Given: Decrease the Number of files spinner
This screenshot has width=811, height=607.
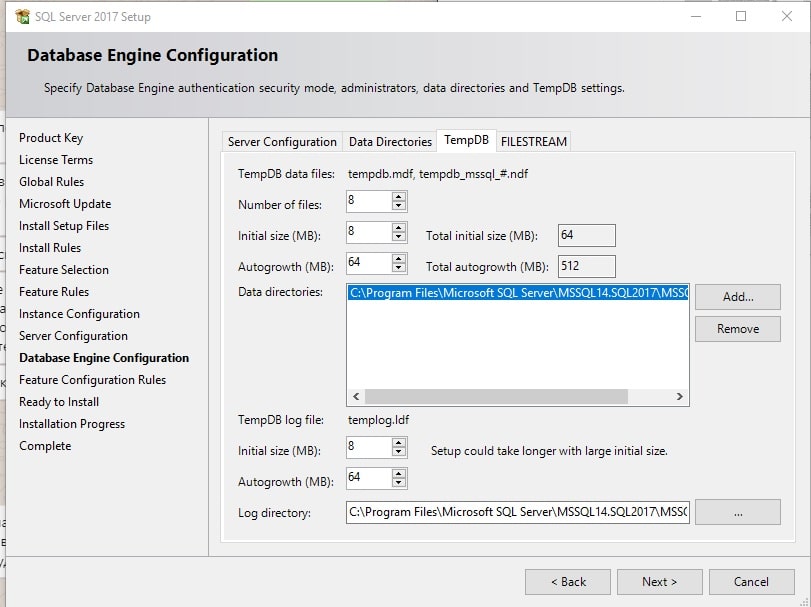Looking at the screenshot, I should click(x=399, y=207).
